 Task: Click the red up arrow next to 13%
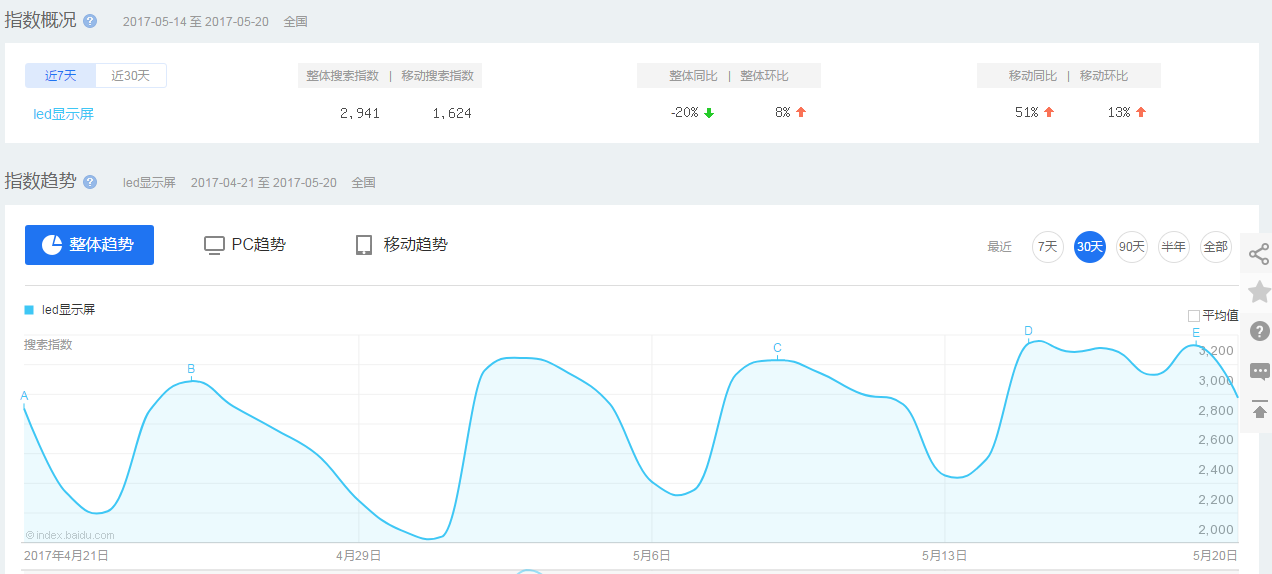1141,113
